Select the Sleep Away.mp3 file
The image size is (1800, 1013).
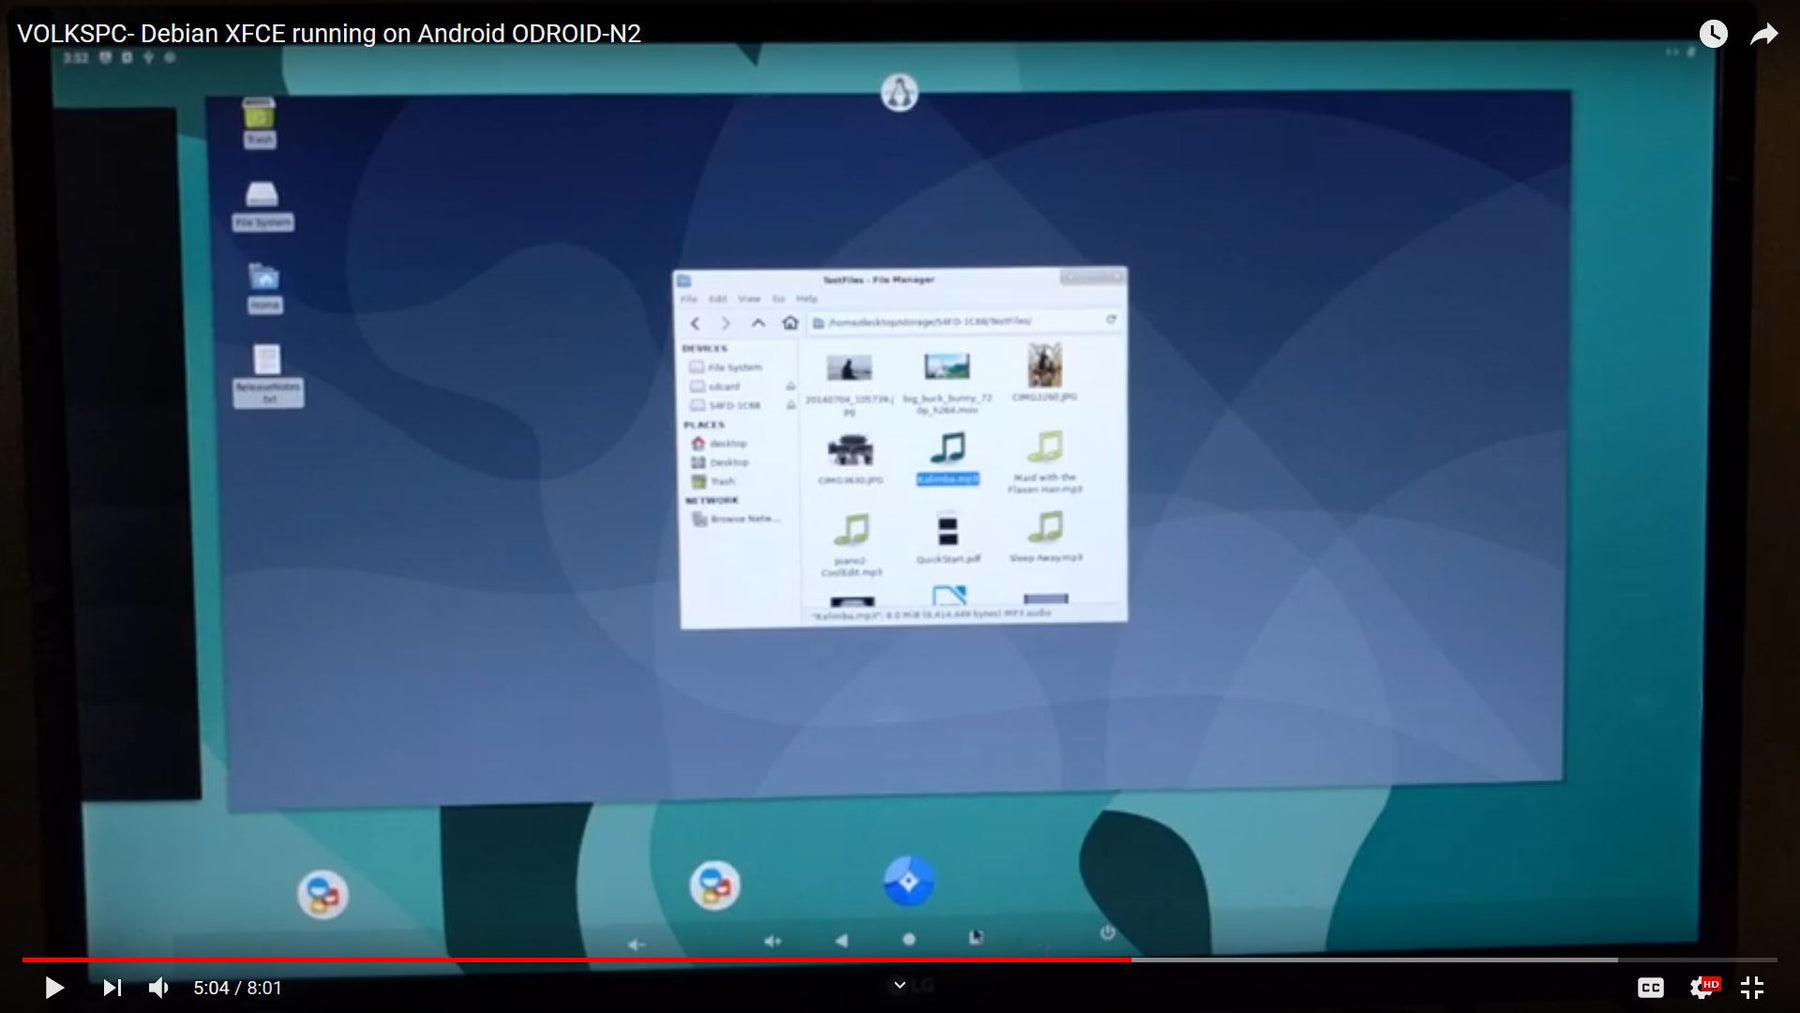1046,537
